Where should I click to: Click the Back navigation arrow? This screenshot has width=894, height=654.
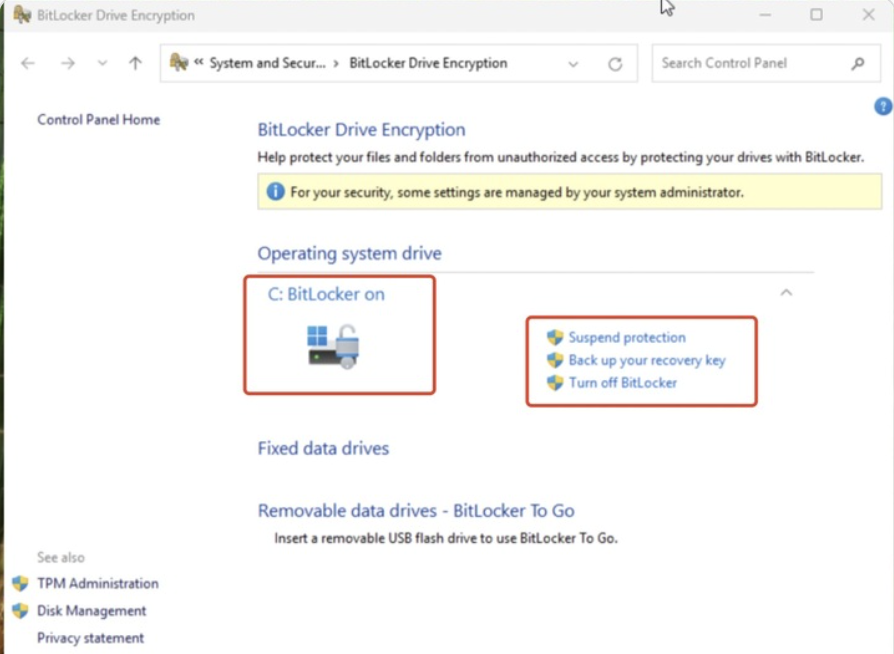28,63
